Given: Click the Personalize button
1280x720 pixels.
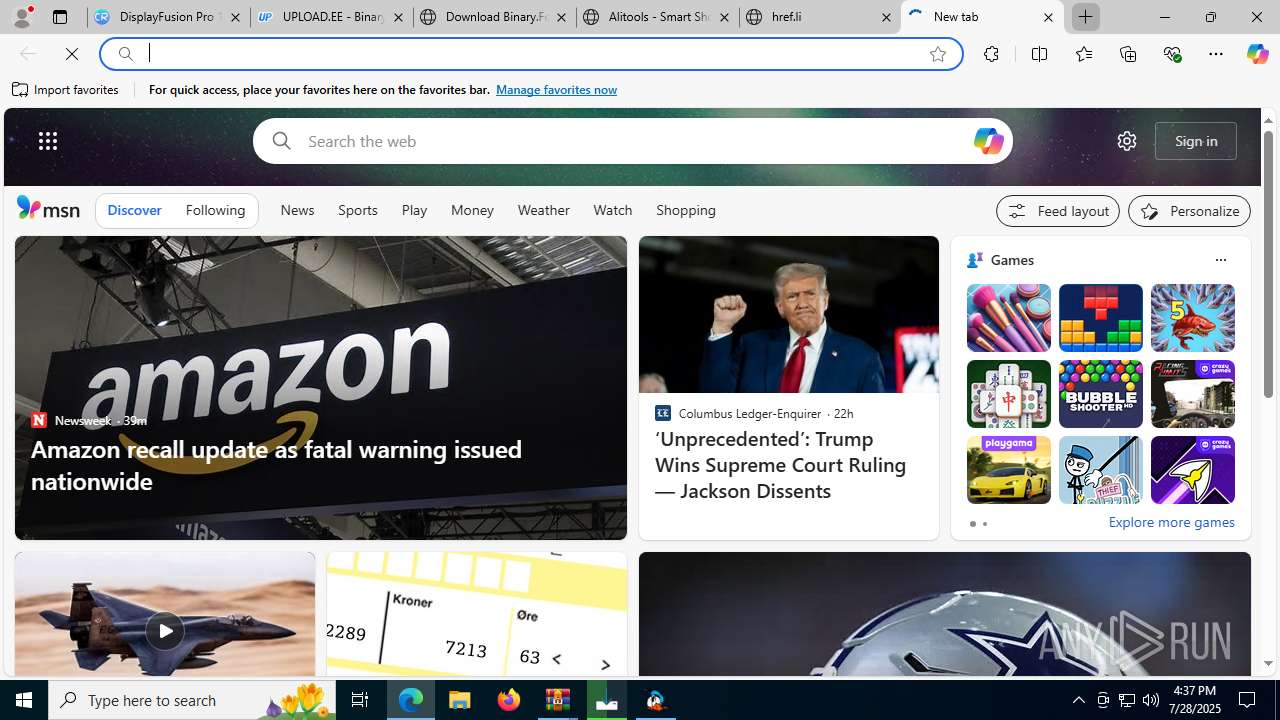Looking at the screenshot, I should 1189,211.
